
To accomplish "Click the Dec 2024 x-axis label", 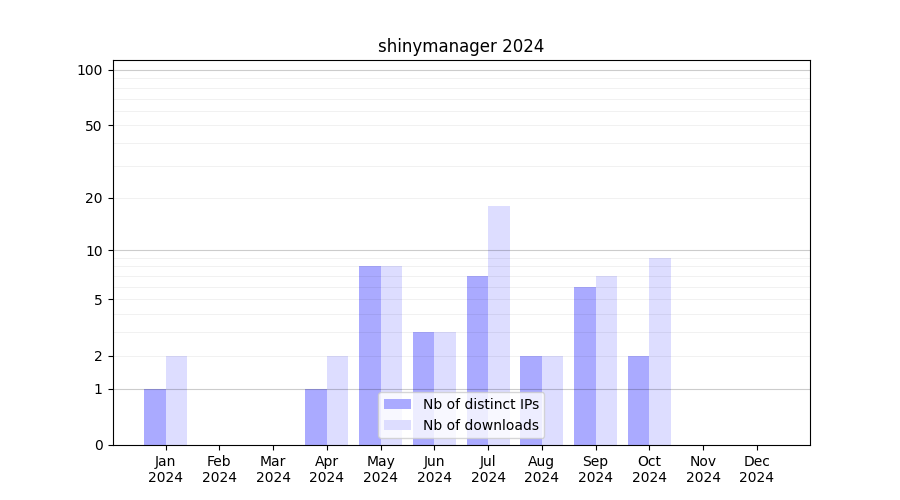I will pyautogui.click(x=756, y=469).
